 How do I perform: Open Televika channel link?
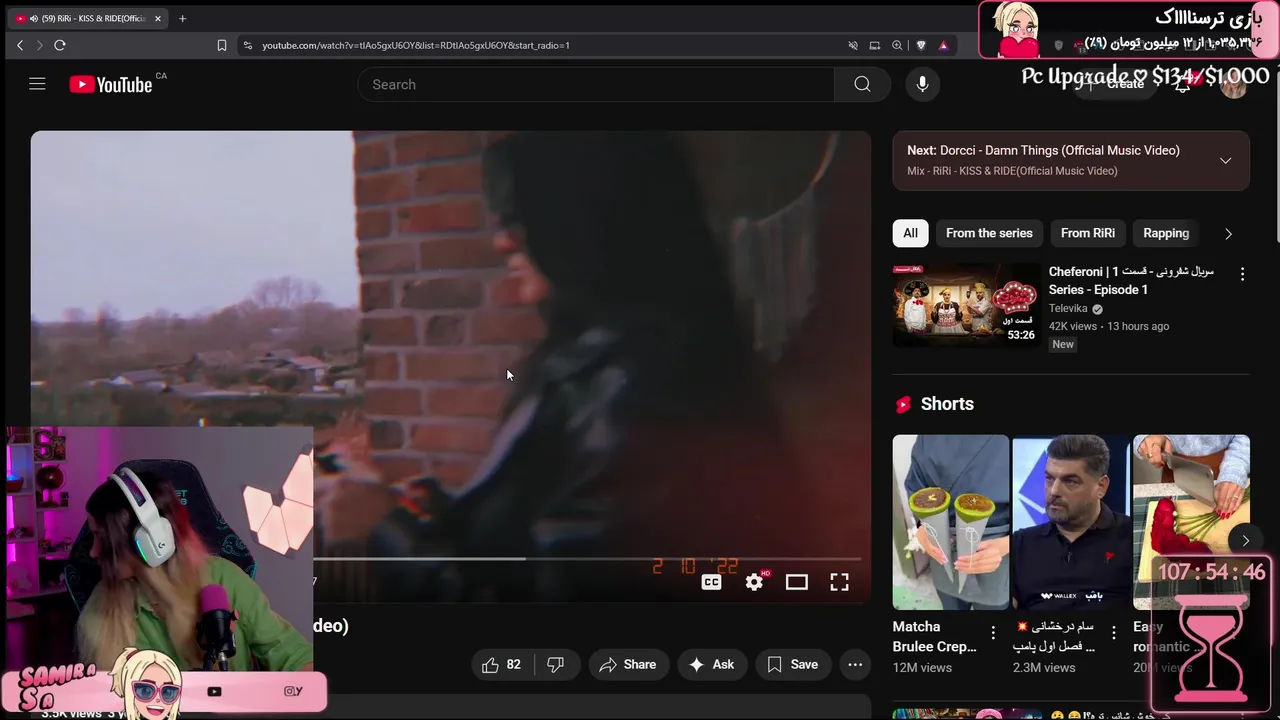click(x=1068, y=308)
